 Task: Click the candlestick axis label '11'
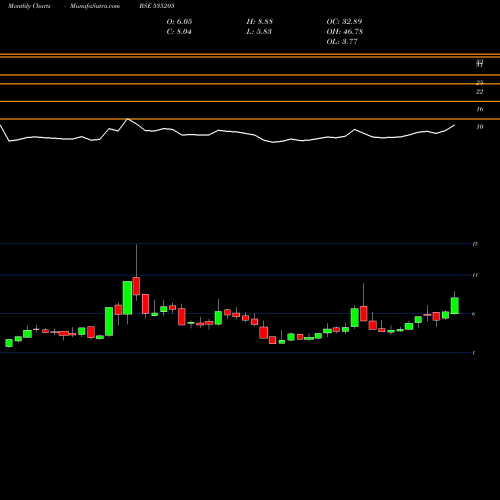pyautogui.click(x=475, y=275)
